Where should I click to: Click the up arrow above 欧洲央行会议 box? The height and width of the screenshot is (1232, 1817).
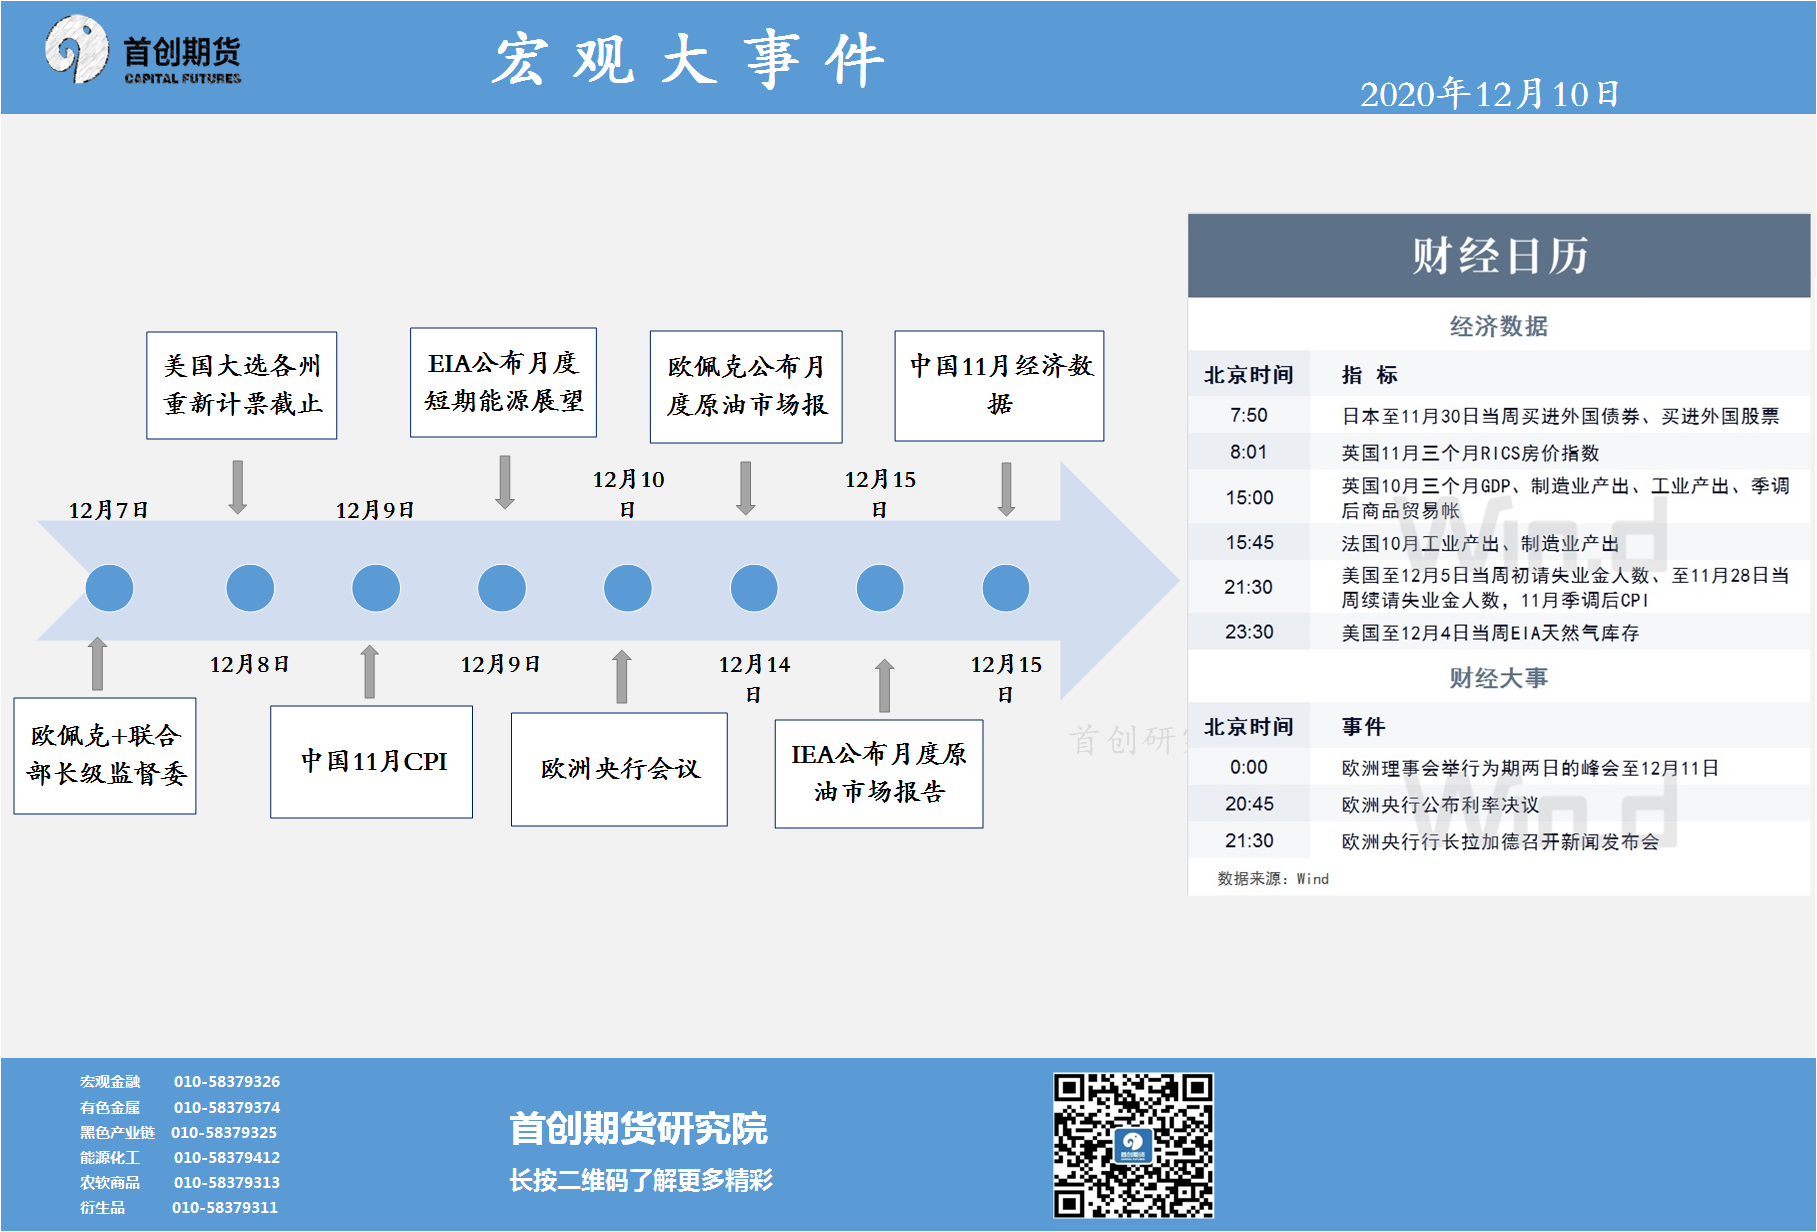621,676
